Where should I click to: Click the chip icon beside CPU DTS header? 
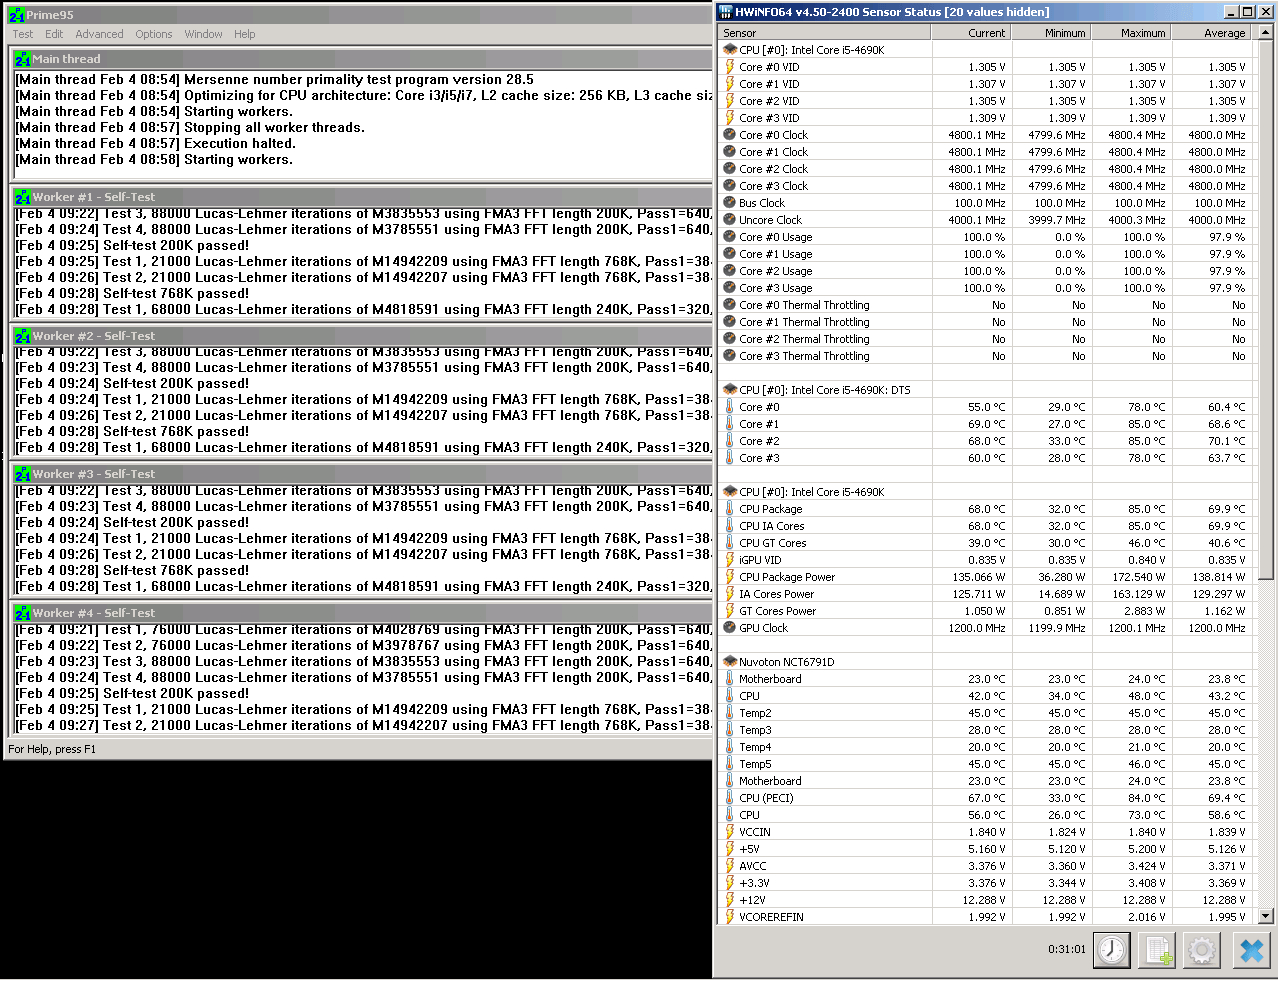pos(730,390)
